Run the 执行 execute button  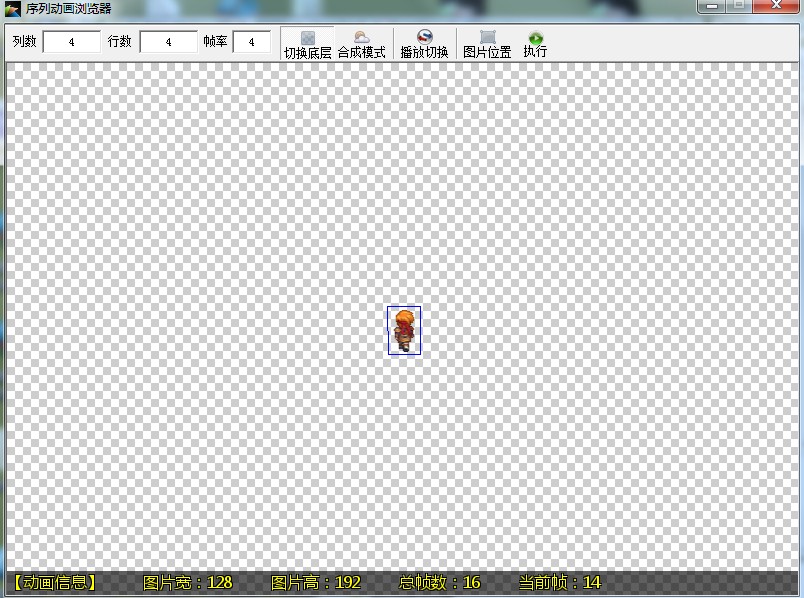tap(535, 44)
